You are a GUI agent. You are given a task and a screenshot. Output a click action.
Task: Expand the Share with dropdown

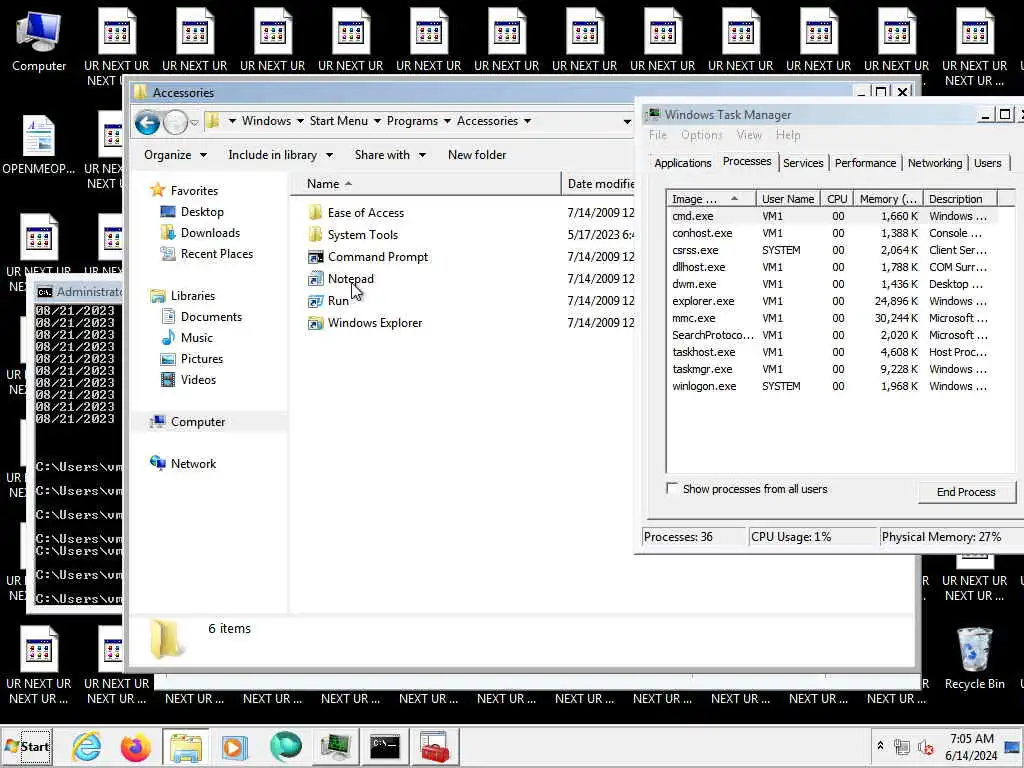point(390,155)
